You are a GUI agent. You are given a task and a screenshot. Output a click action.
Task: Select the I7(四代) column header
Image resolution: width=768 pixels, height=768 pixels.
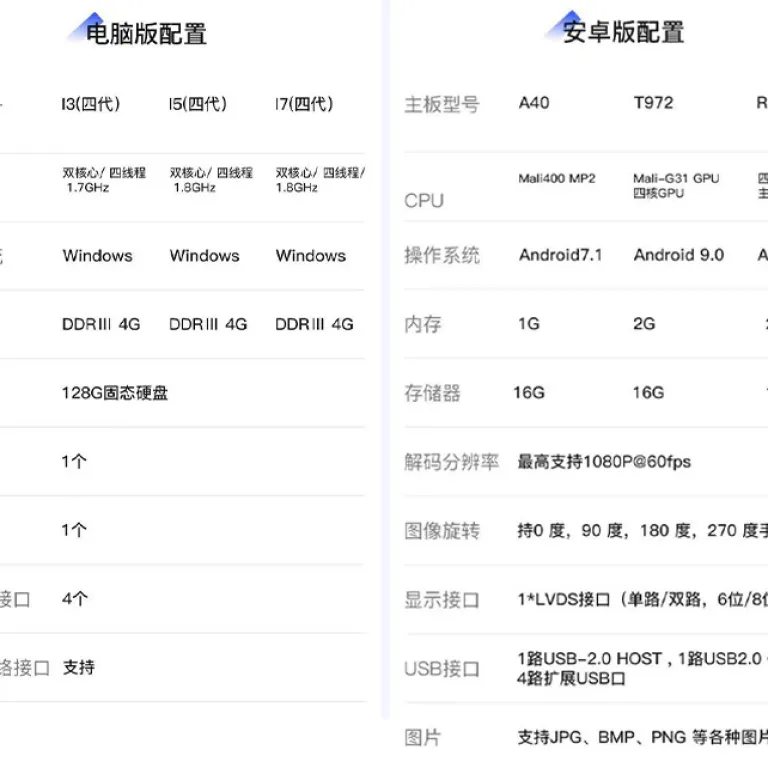tap(304, 104)
